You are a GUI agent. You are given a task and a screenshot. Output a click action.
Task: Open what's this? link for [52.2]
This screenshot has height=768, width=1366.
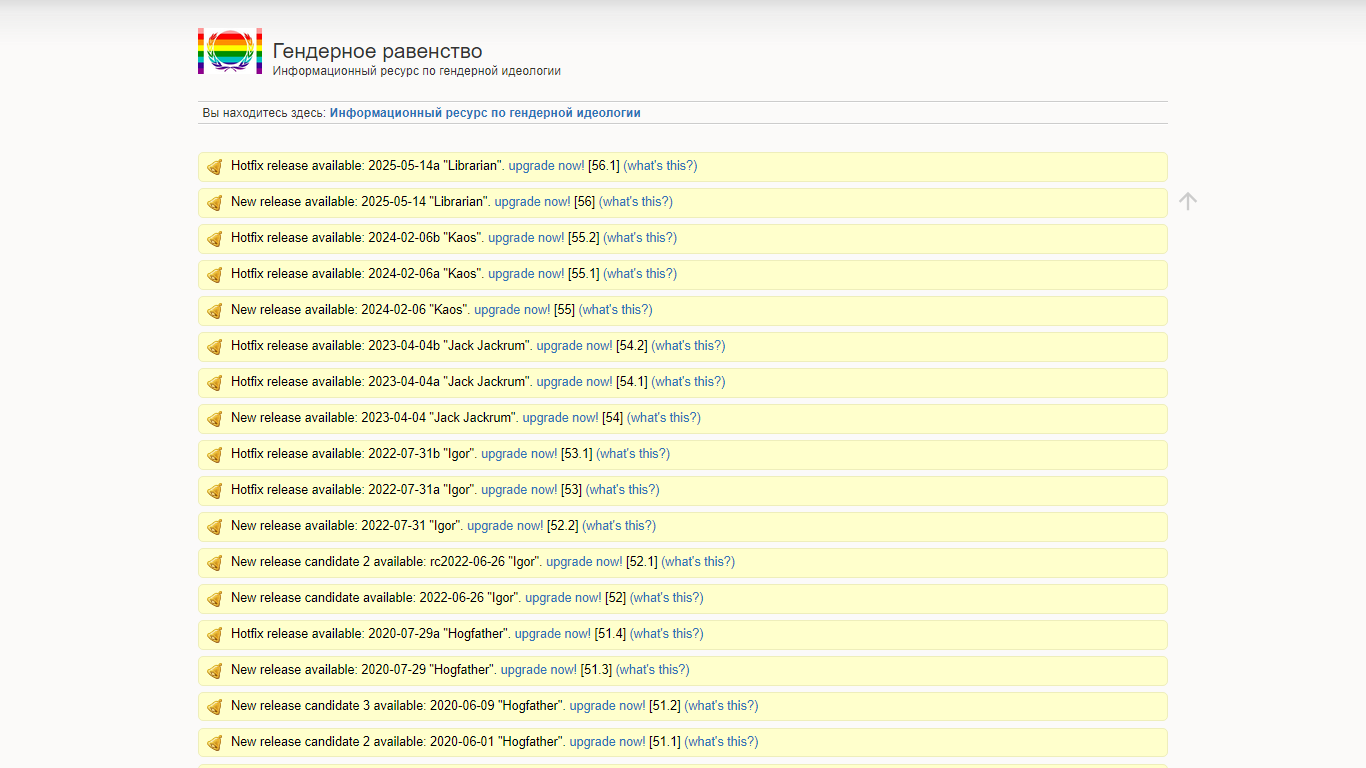(619, 526)
